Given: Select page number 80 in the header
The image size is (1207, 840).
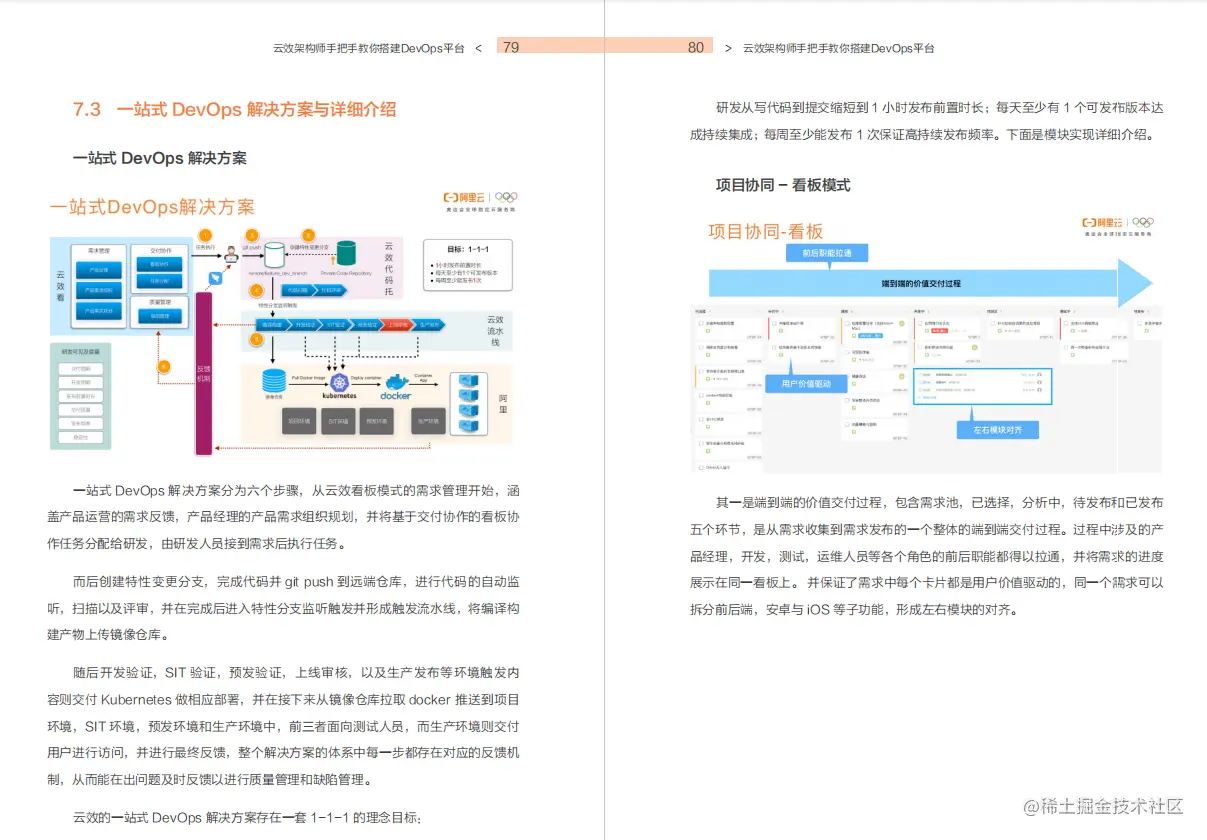Looking at the screenshot, I should 696,47.
